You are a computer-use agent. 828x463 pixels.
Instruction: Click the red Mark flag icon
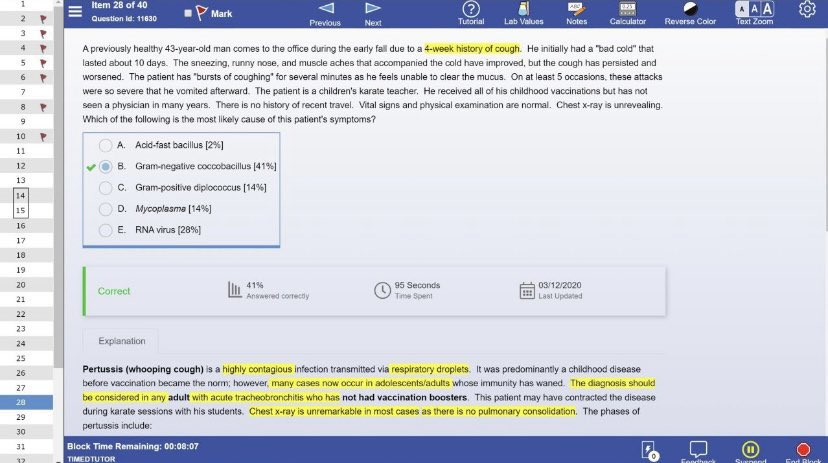(x=201, y=13)
